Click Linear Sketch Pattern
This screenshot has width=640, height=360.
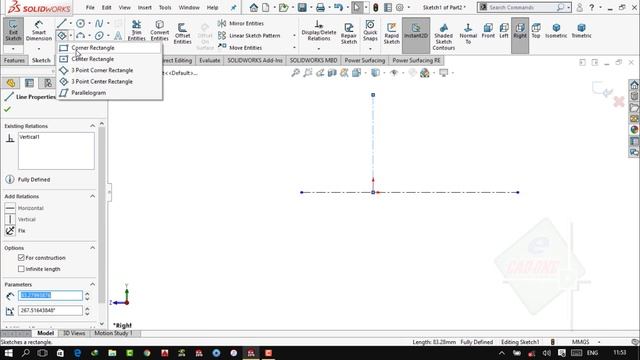tap(249, 36)
